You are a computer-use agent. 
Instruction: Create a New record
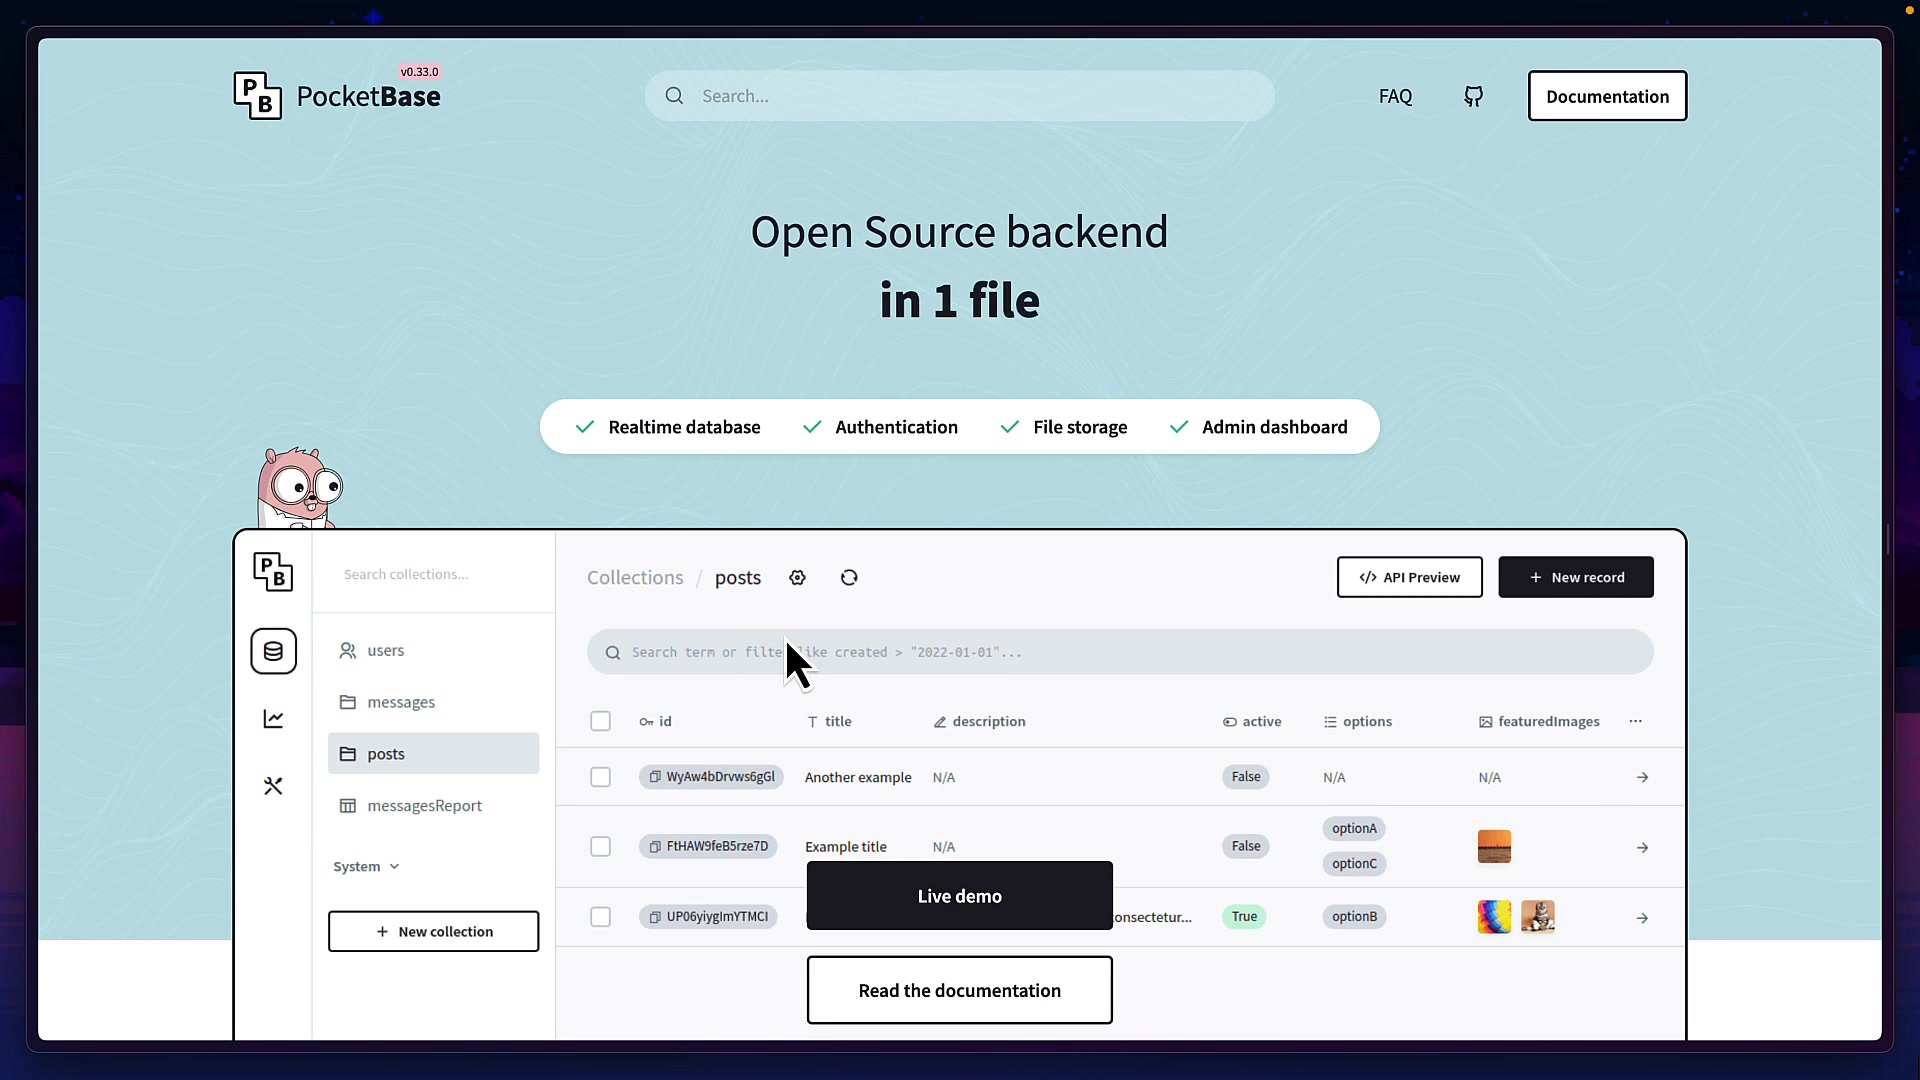(1576, 577)
